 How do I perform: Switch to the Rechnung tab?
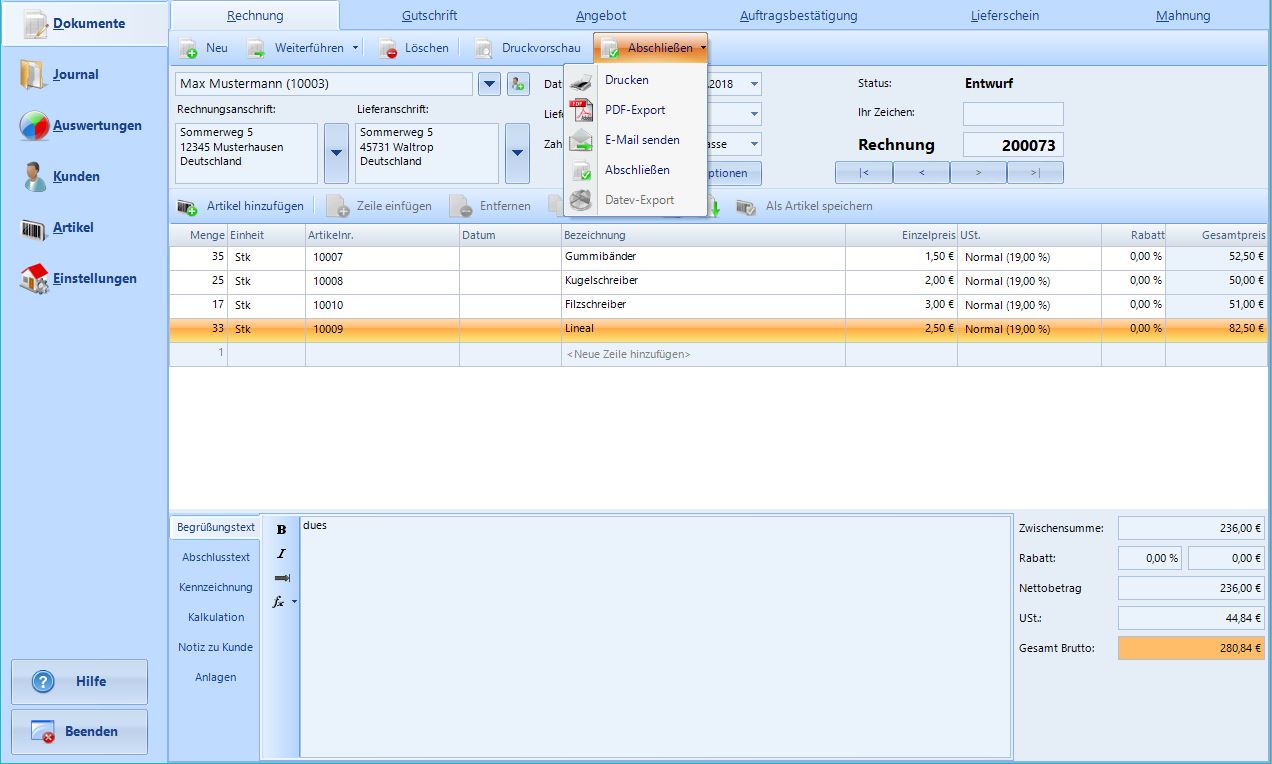coord(255,15)
